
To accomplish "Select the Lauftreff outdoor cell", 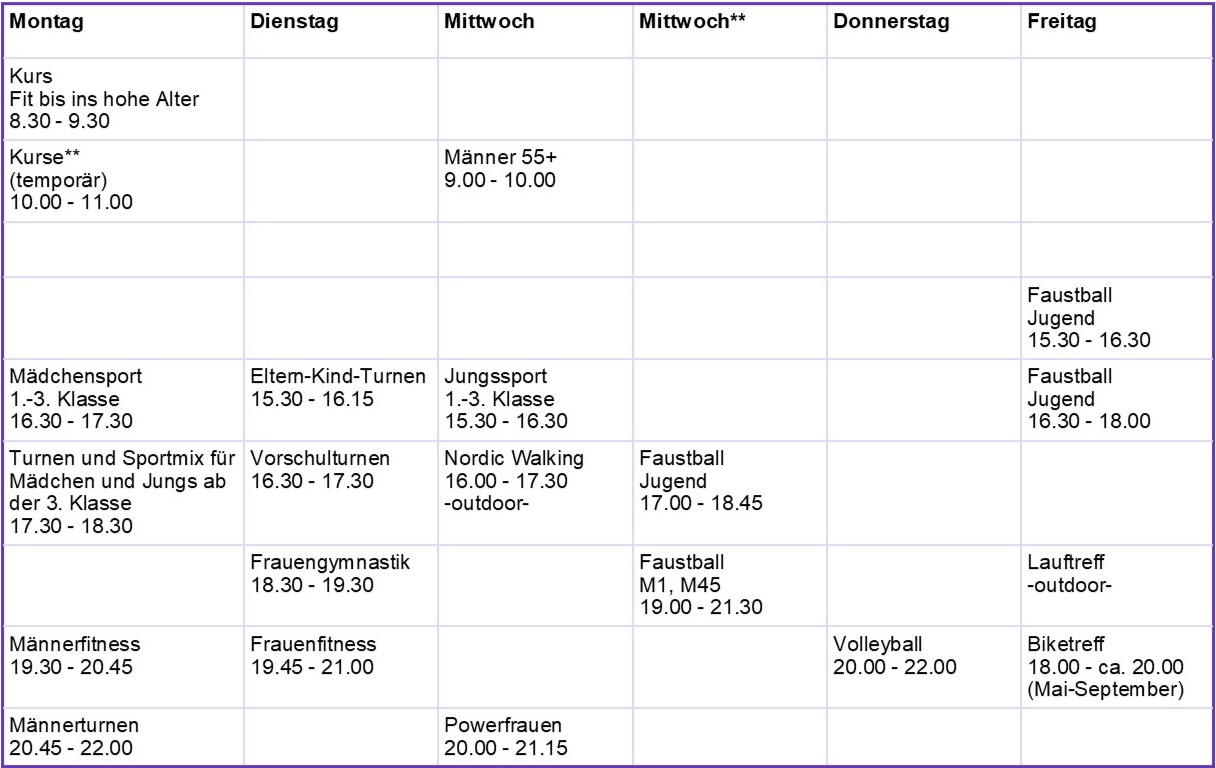I will [x=1116, y=582].
